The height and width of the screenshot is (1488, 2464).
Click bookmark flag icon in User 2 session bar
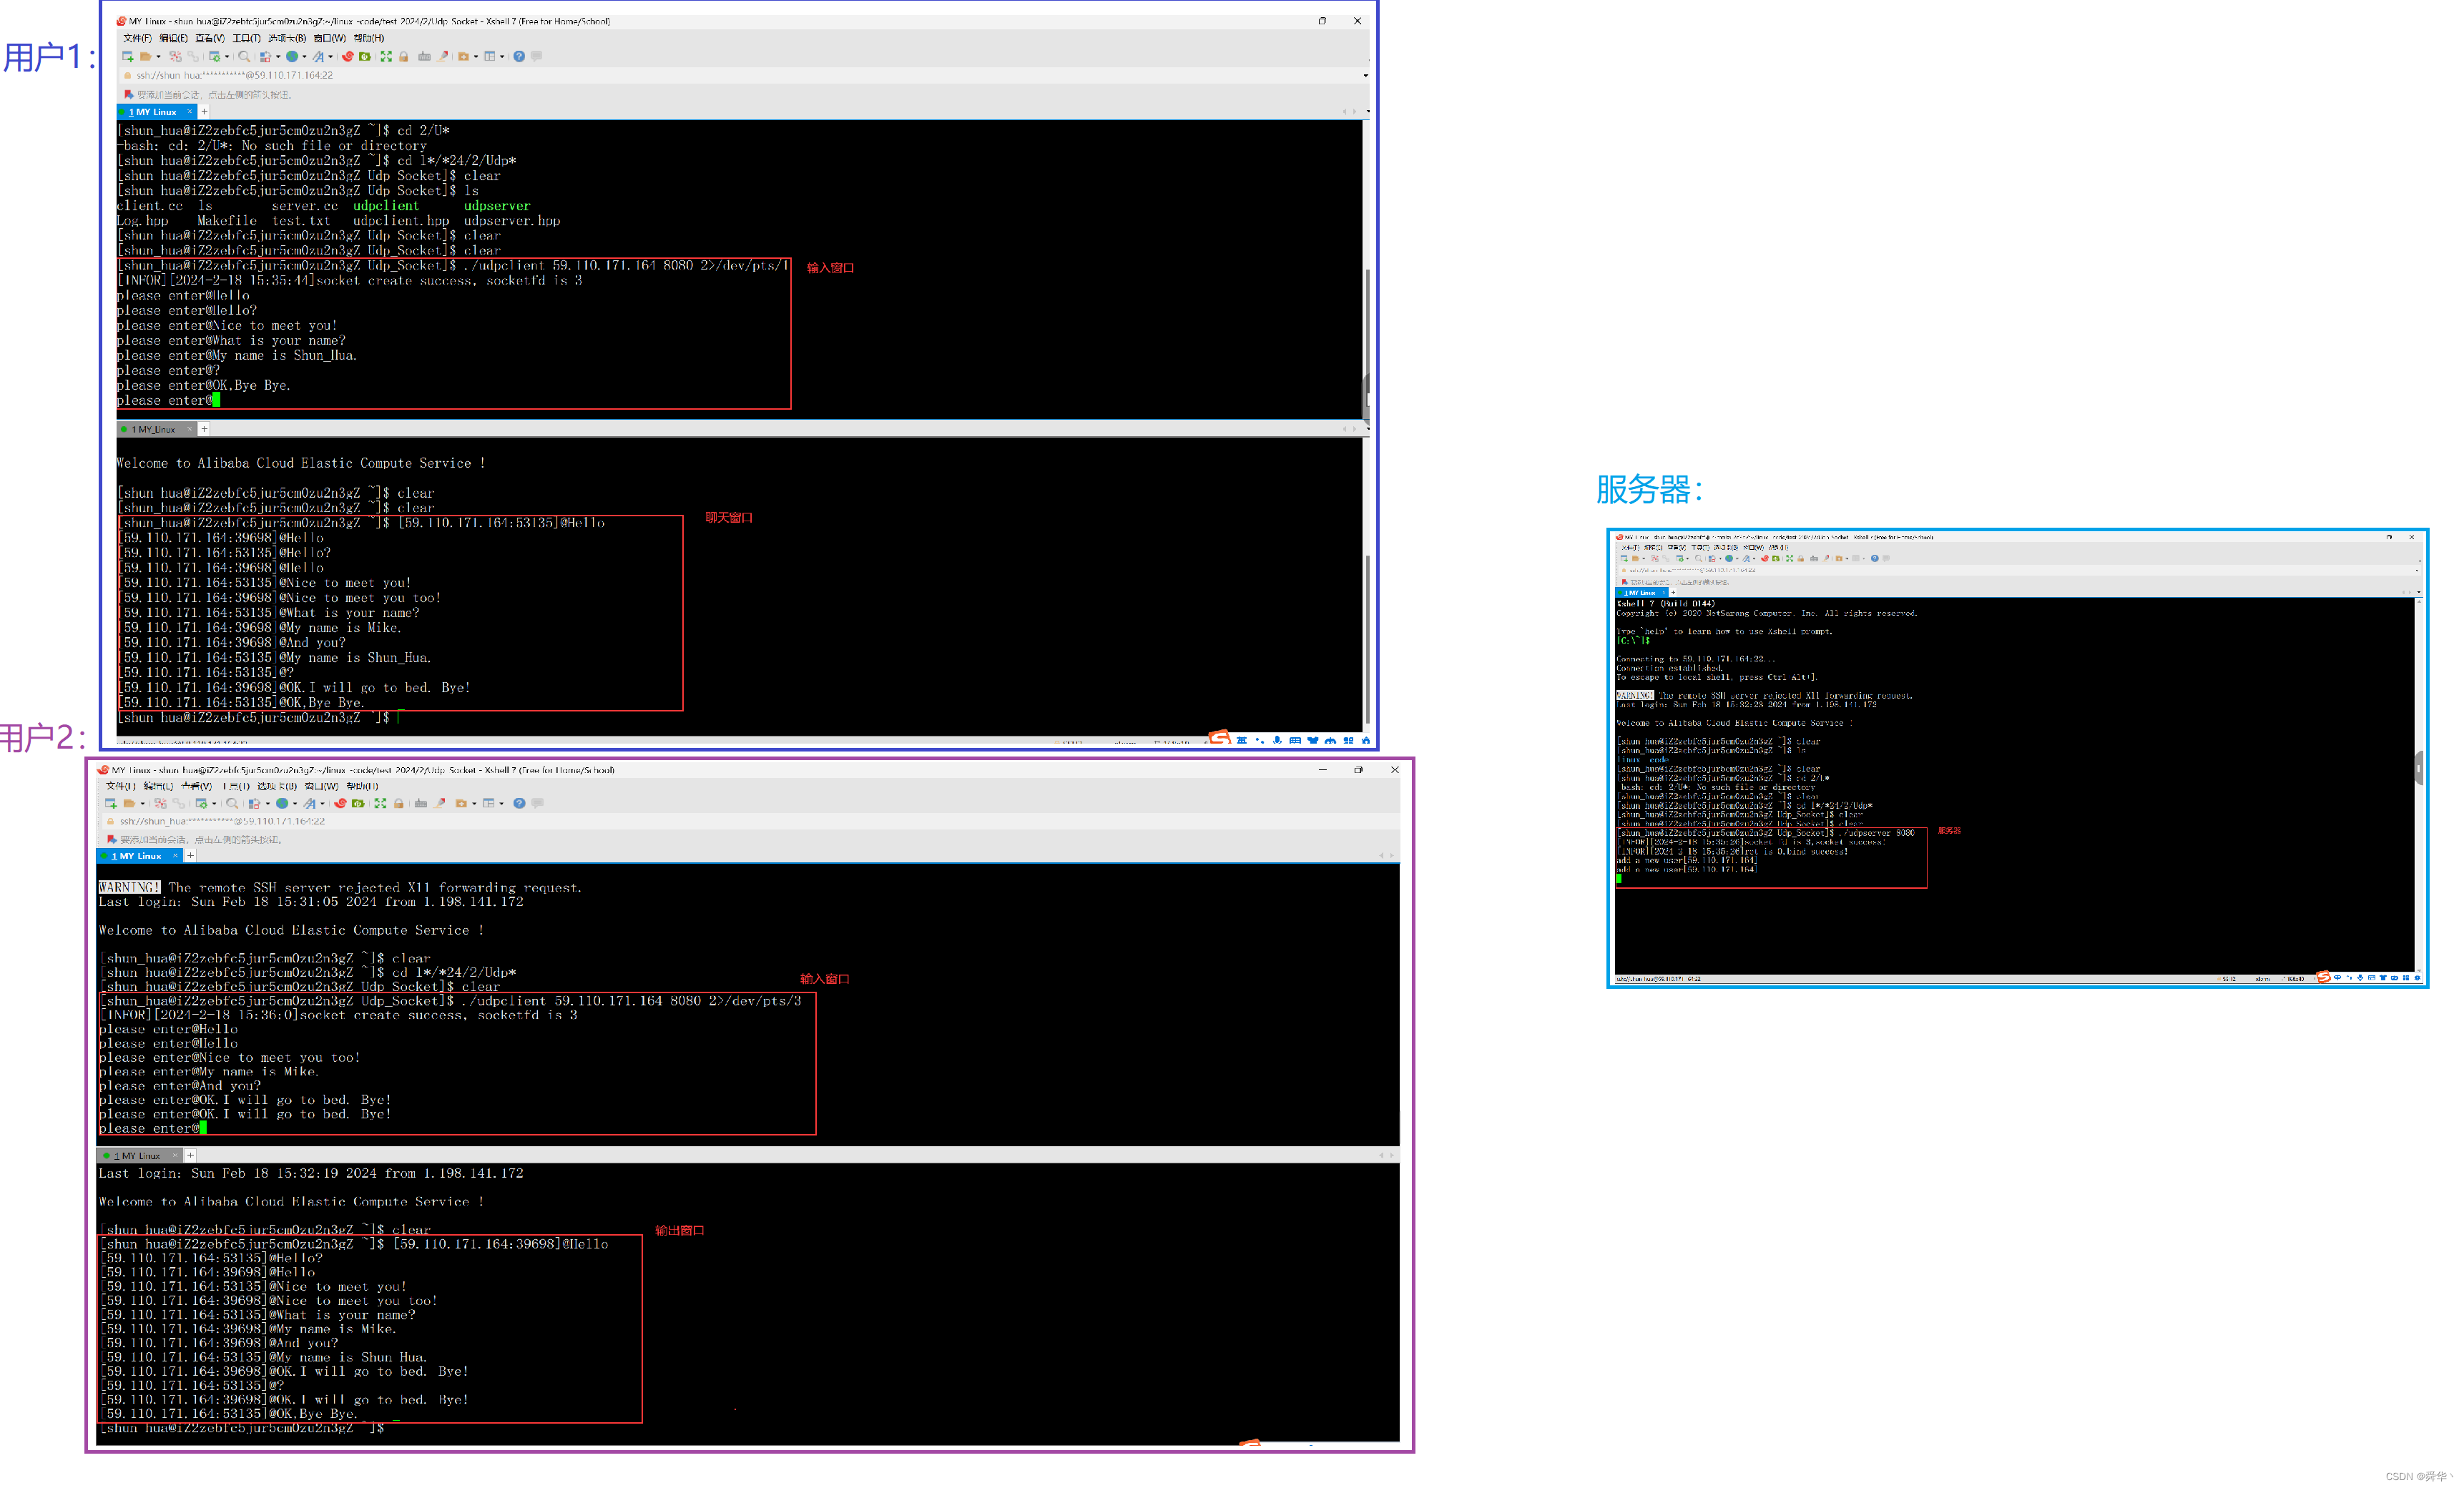coord(112,840)
